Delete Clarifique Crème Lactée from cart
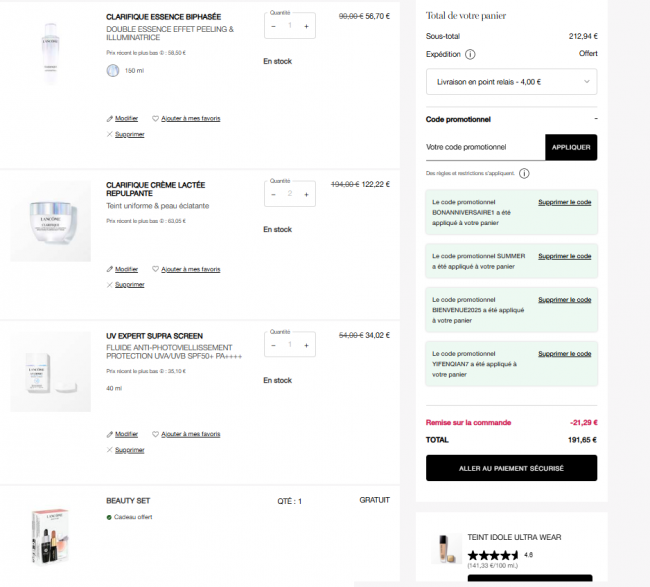This screenshot has width=650, height=587. point(126,285)
